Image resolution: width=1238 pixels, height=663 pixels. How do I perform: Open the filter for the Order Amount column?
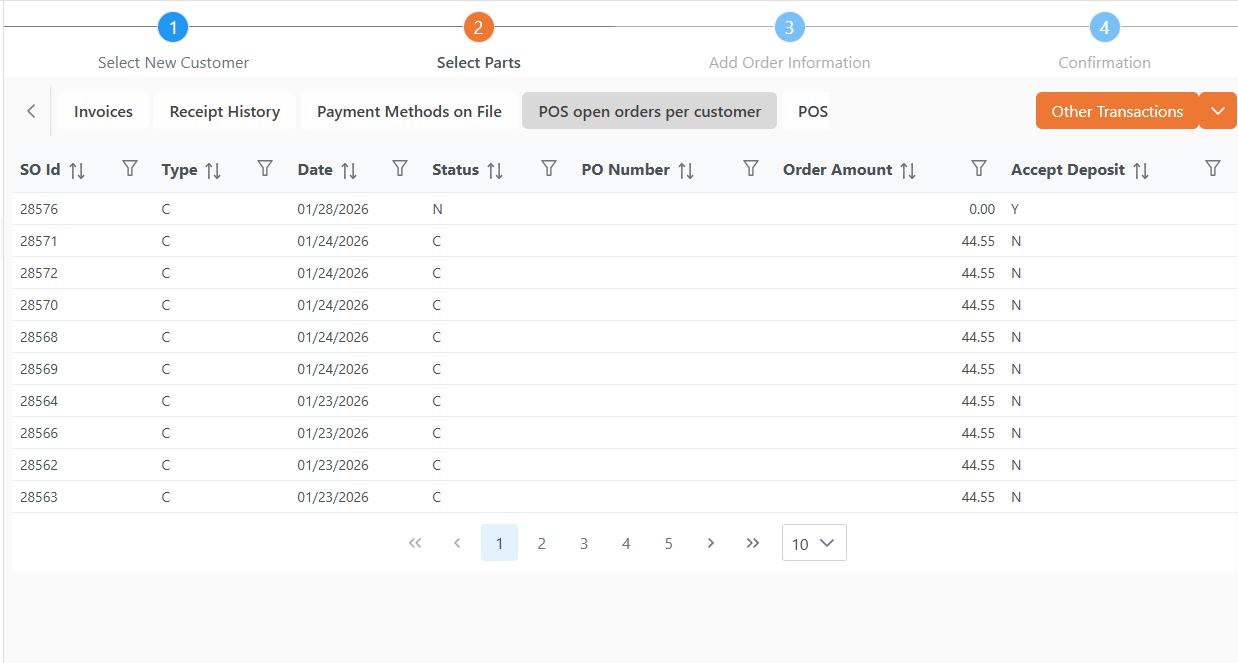coord(978,169)
